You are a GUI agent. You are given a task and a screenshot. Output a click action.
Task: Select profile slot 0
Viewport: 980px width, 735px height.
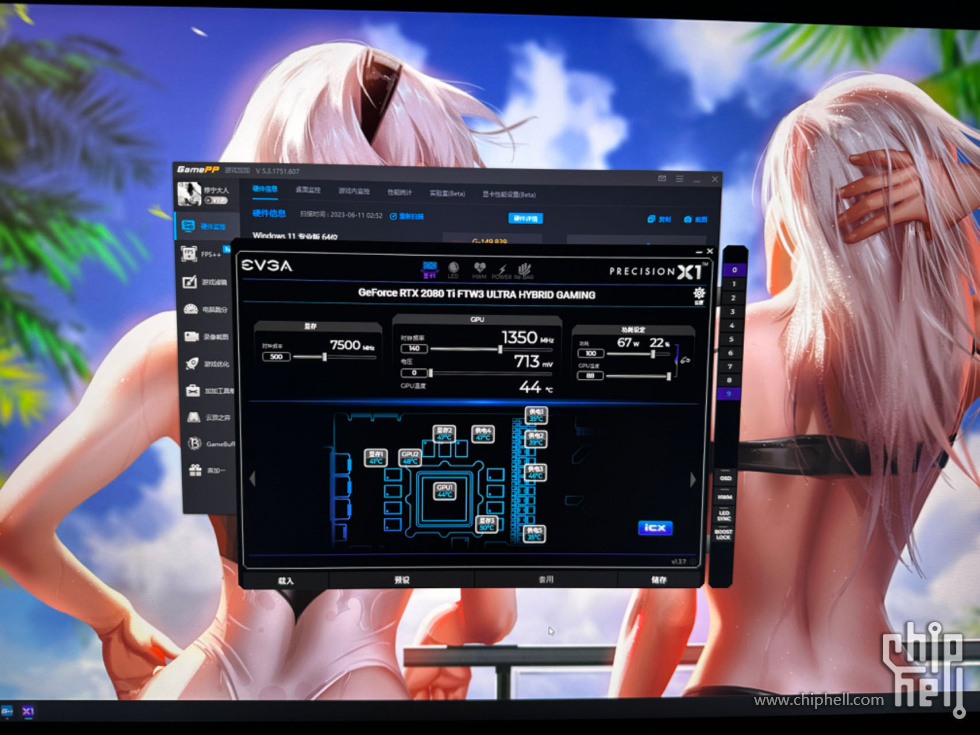[734, 270]
